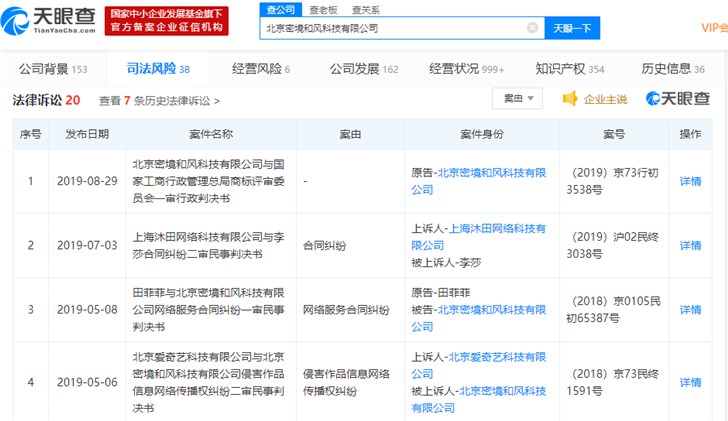The width and height of the screenshot is (728, 421).
Task: Click the 案件身份 column header
Action: [x=482, y=134]
